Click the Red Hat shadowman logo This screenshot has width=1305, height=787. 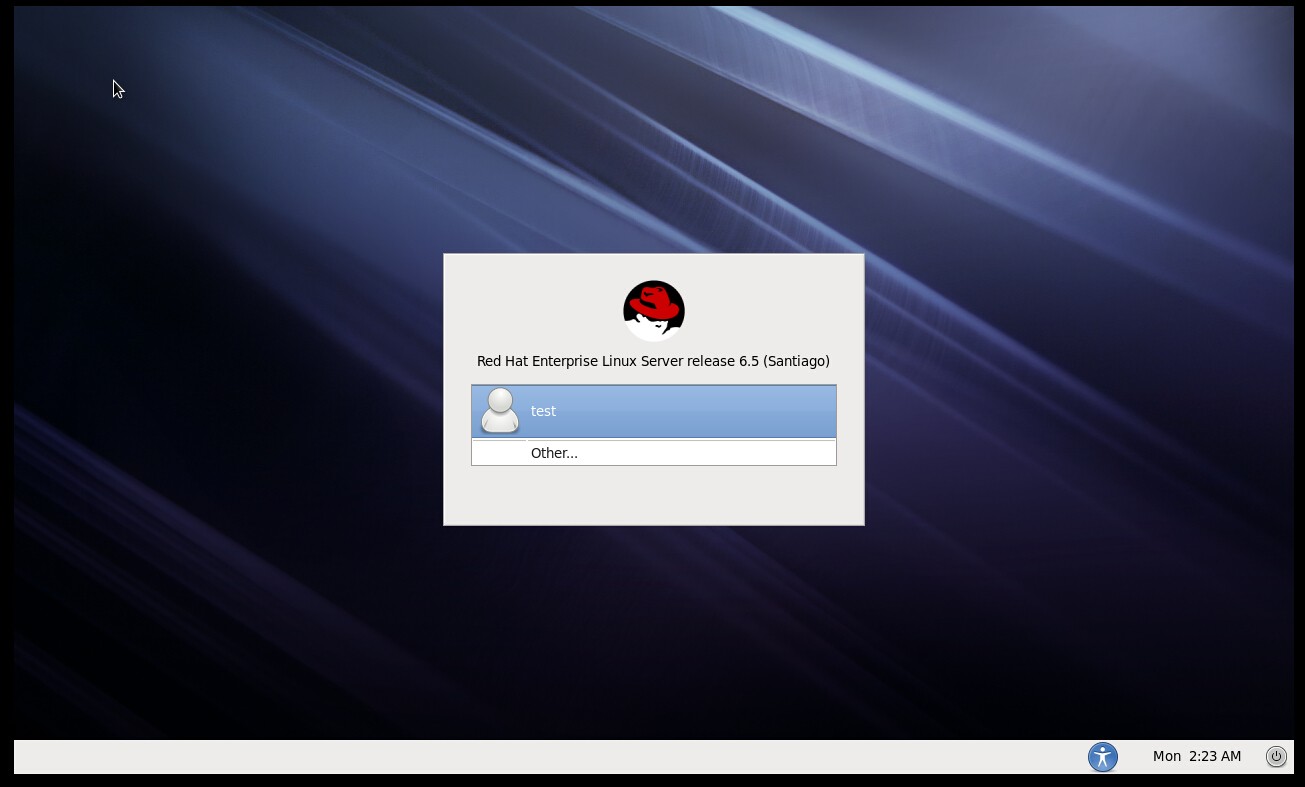point(653,311)
